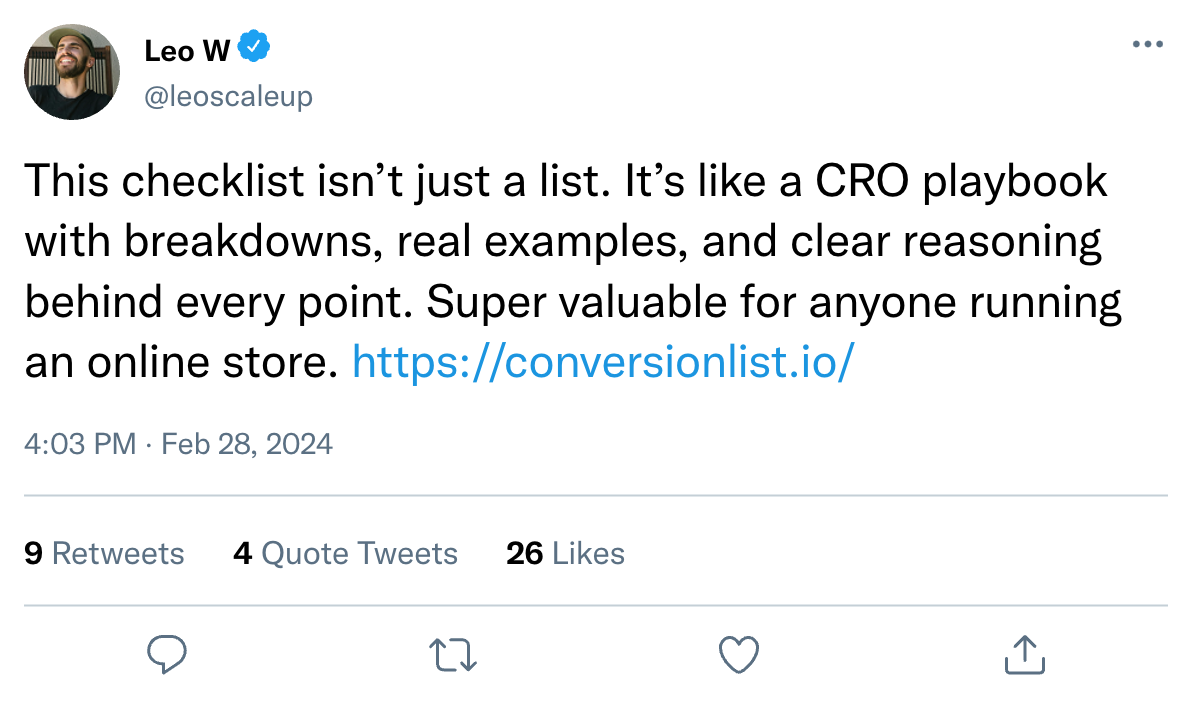Click the reply speech bubble icon

click(168, 655)
